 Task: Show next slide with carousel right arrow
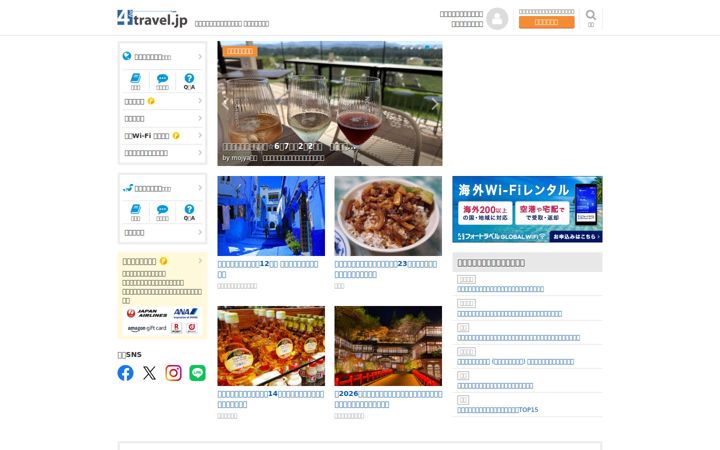435,104
